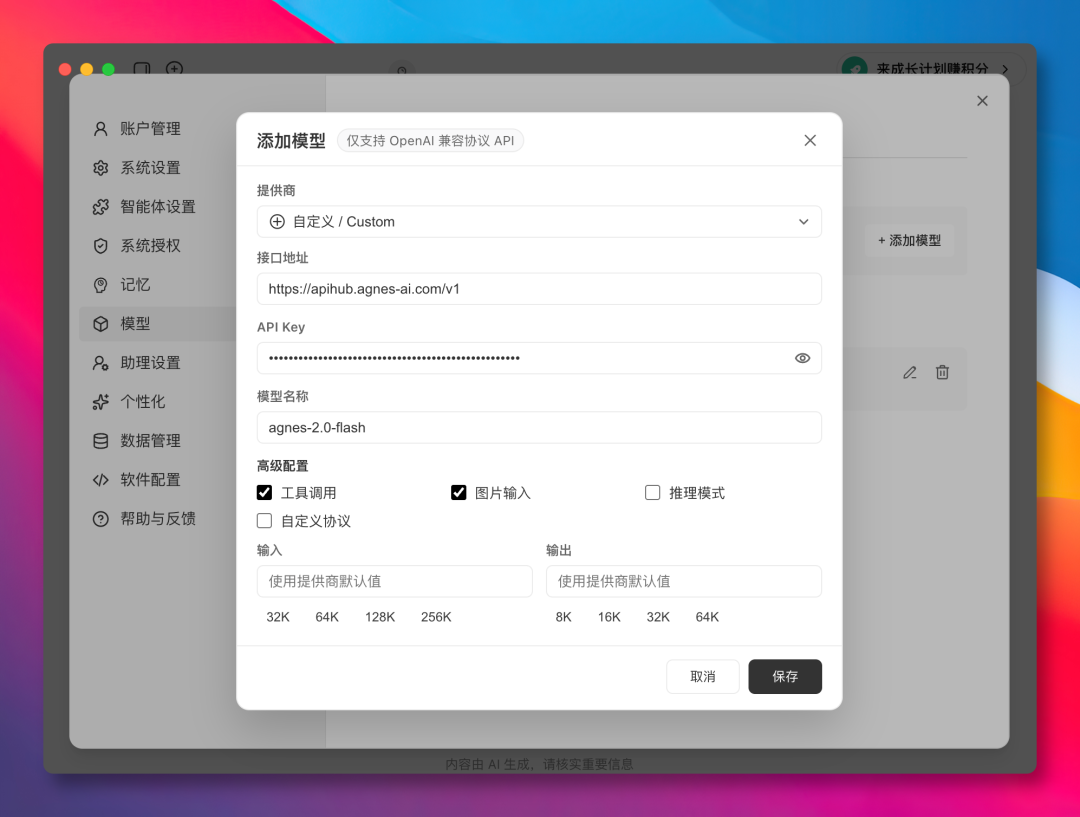Viewport: 1080px width, 817px height.
Task: Click the sidebar toggle icon in title bar
Action: [142, 69]
